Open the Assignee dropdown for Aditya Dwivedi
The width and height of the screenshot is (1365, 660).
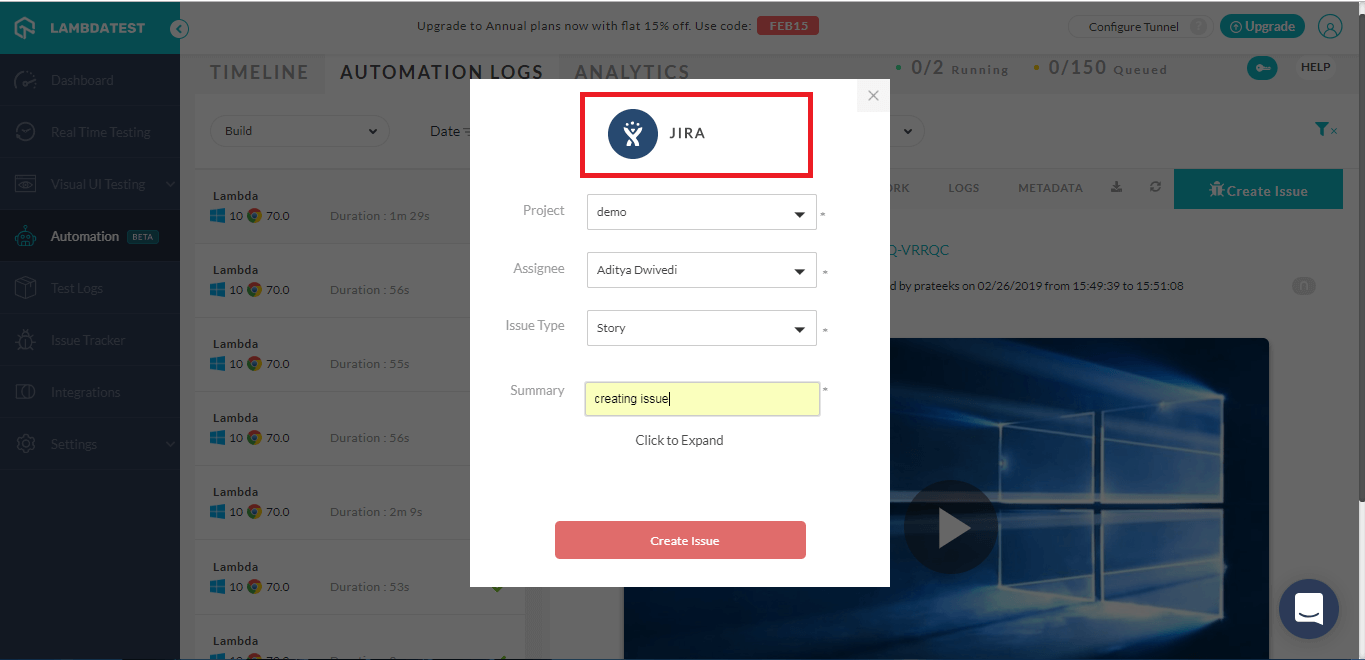[x=701, y=270]
